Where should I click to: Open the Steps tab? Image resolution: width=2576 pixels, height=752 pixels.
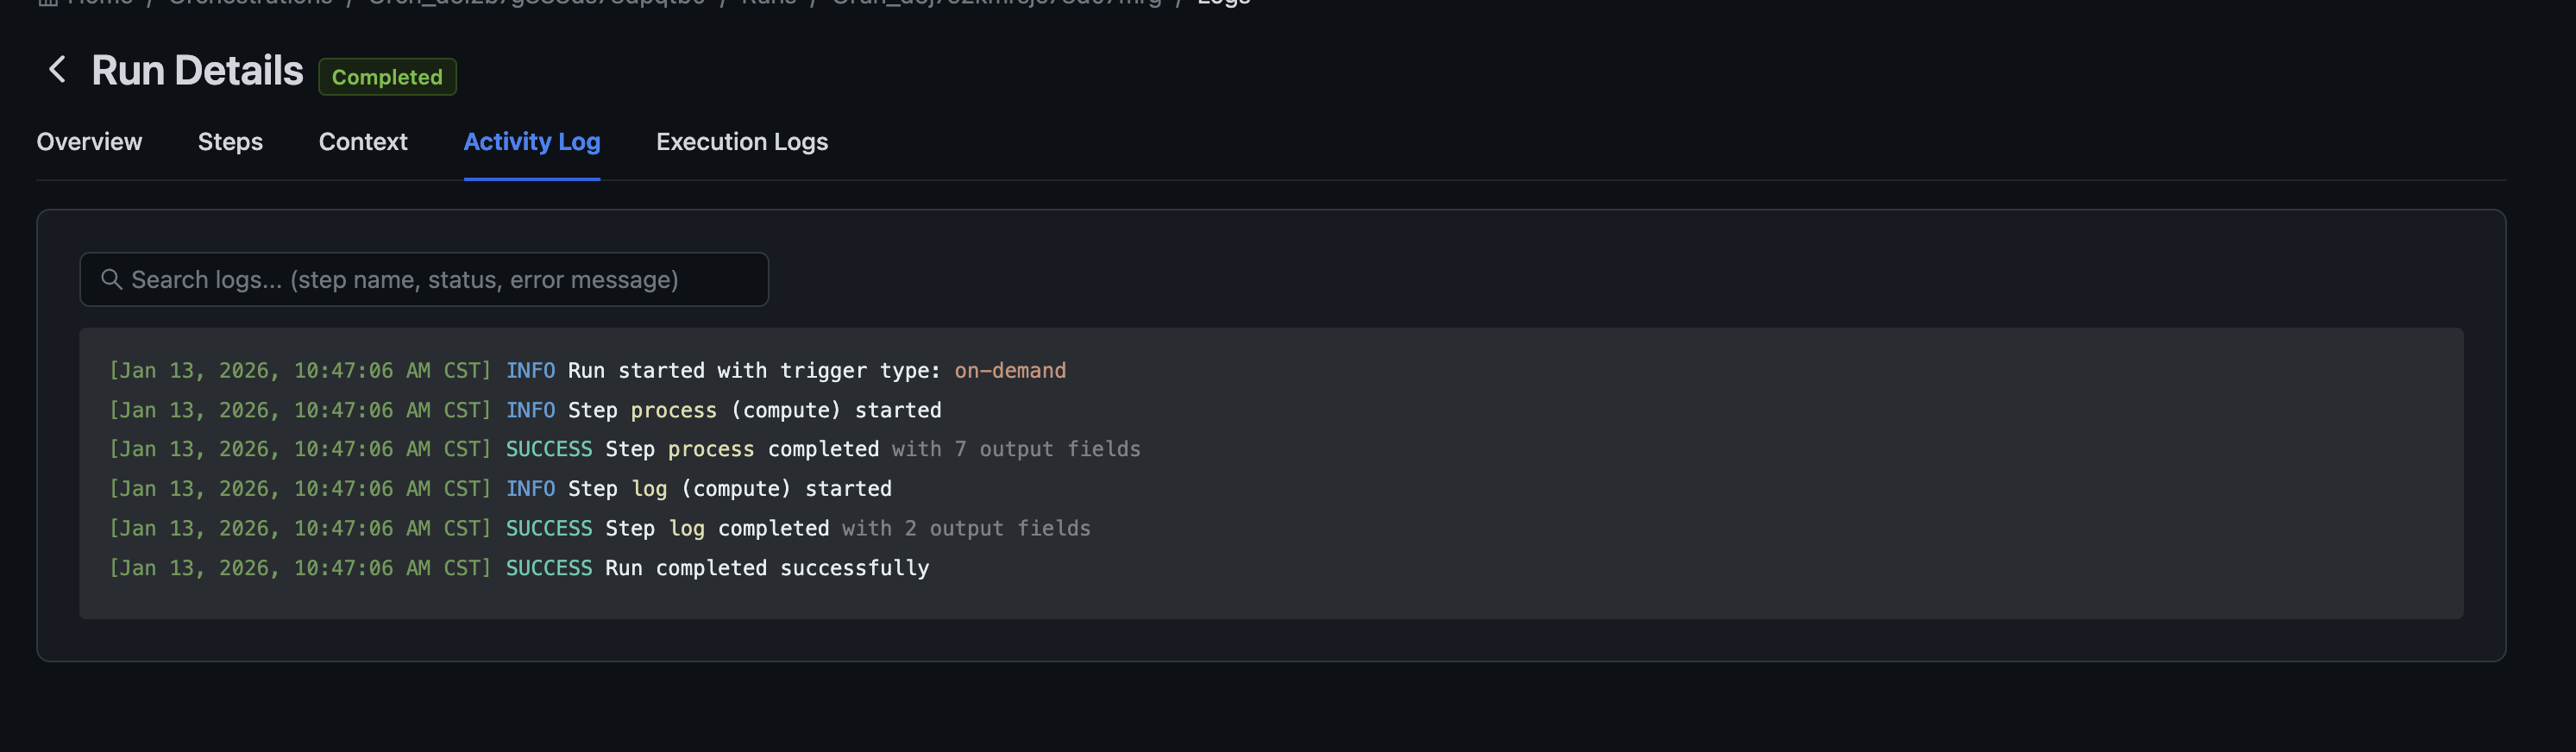pyautogui.click(x=230, y=142)
